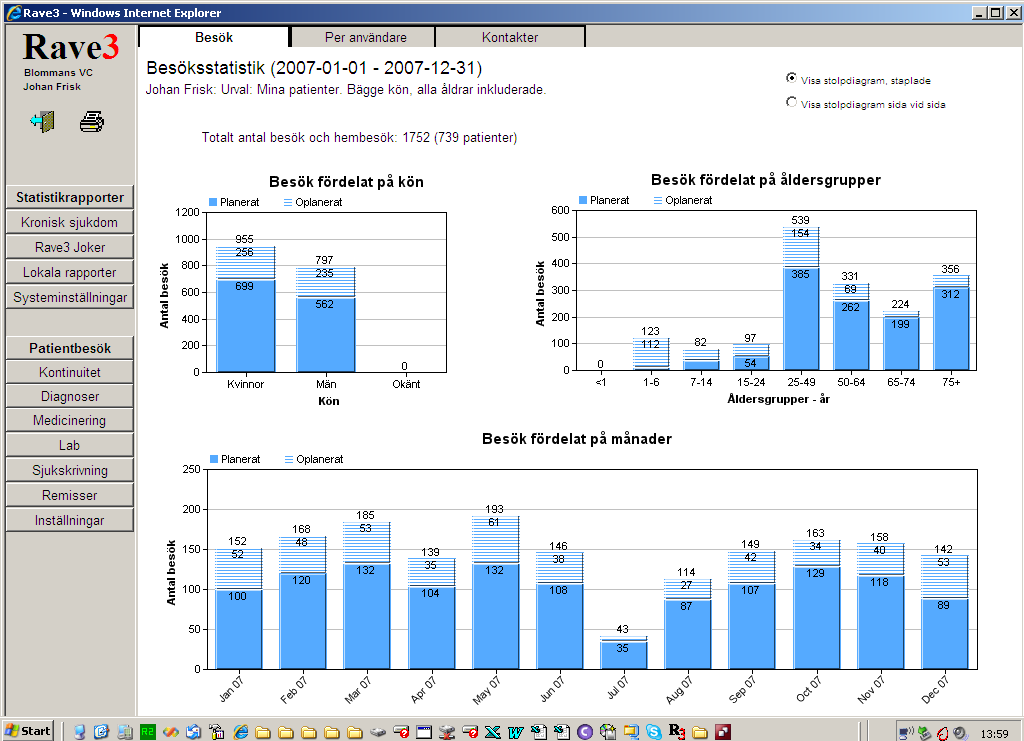Viewport: 1024px width, 741px height.
Task: Click the Kvinnor bar in gender chart
Action: (246, 309)
